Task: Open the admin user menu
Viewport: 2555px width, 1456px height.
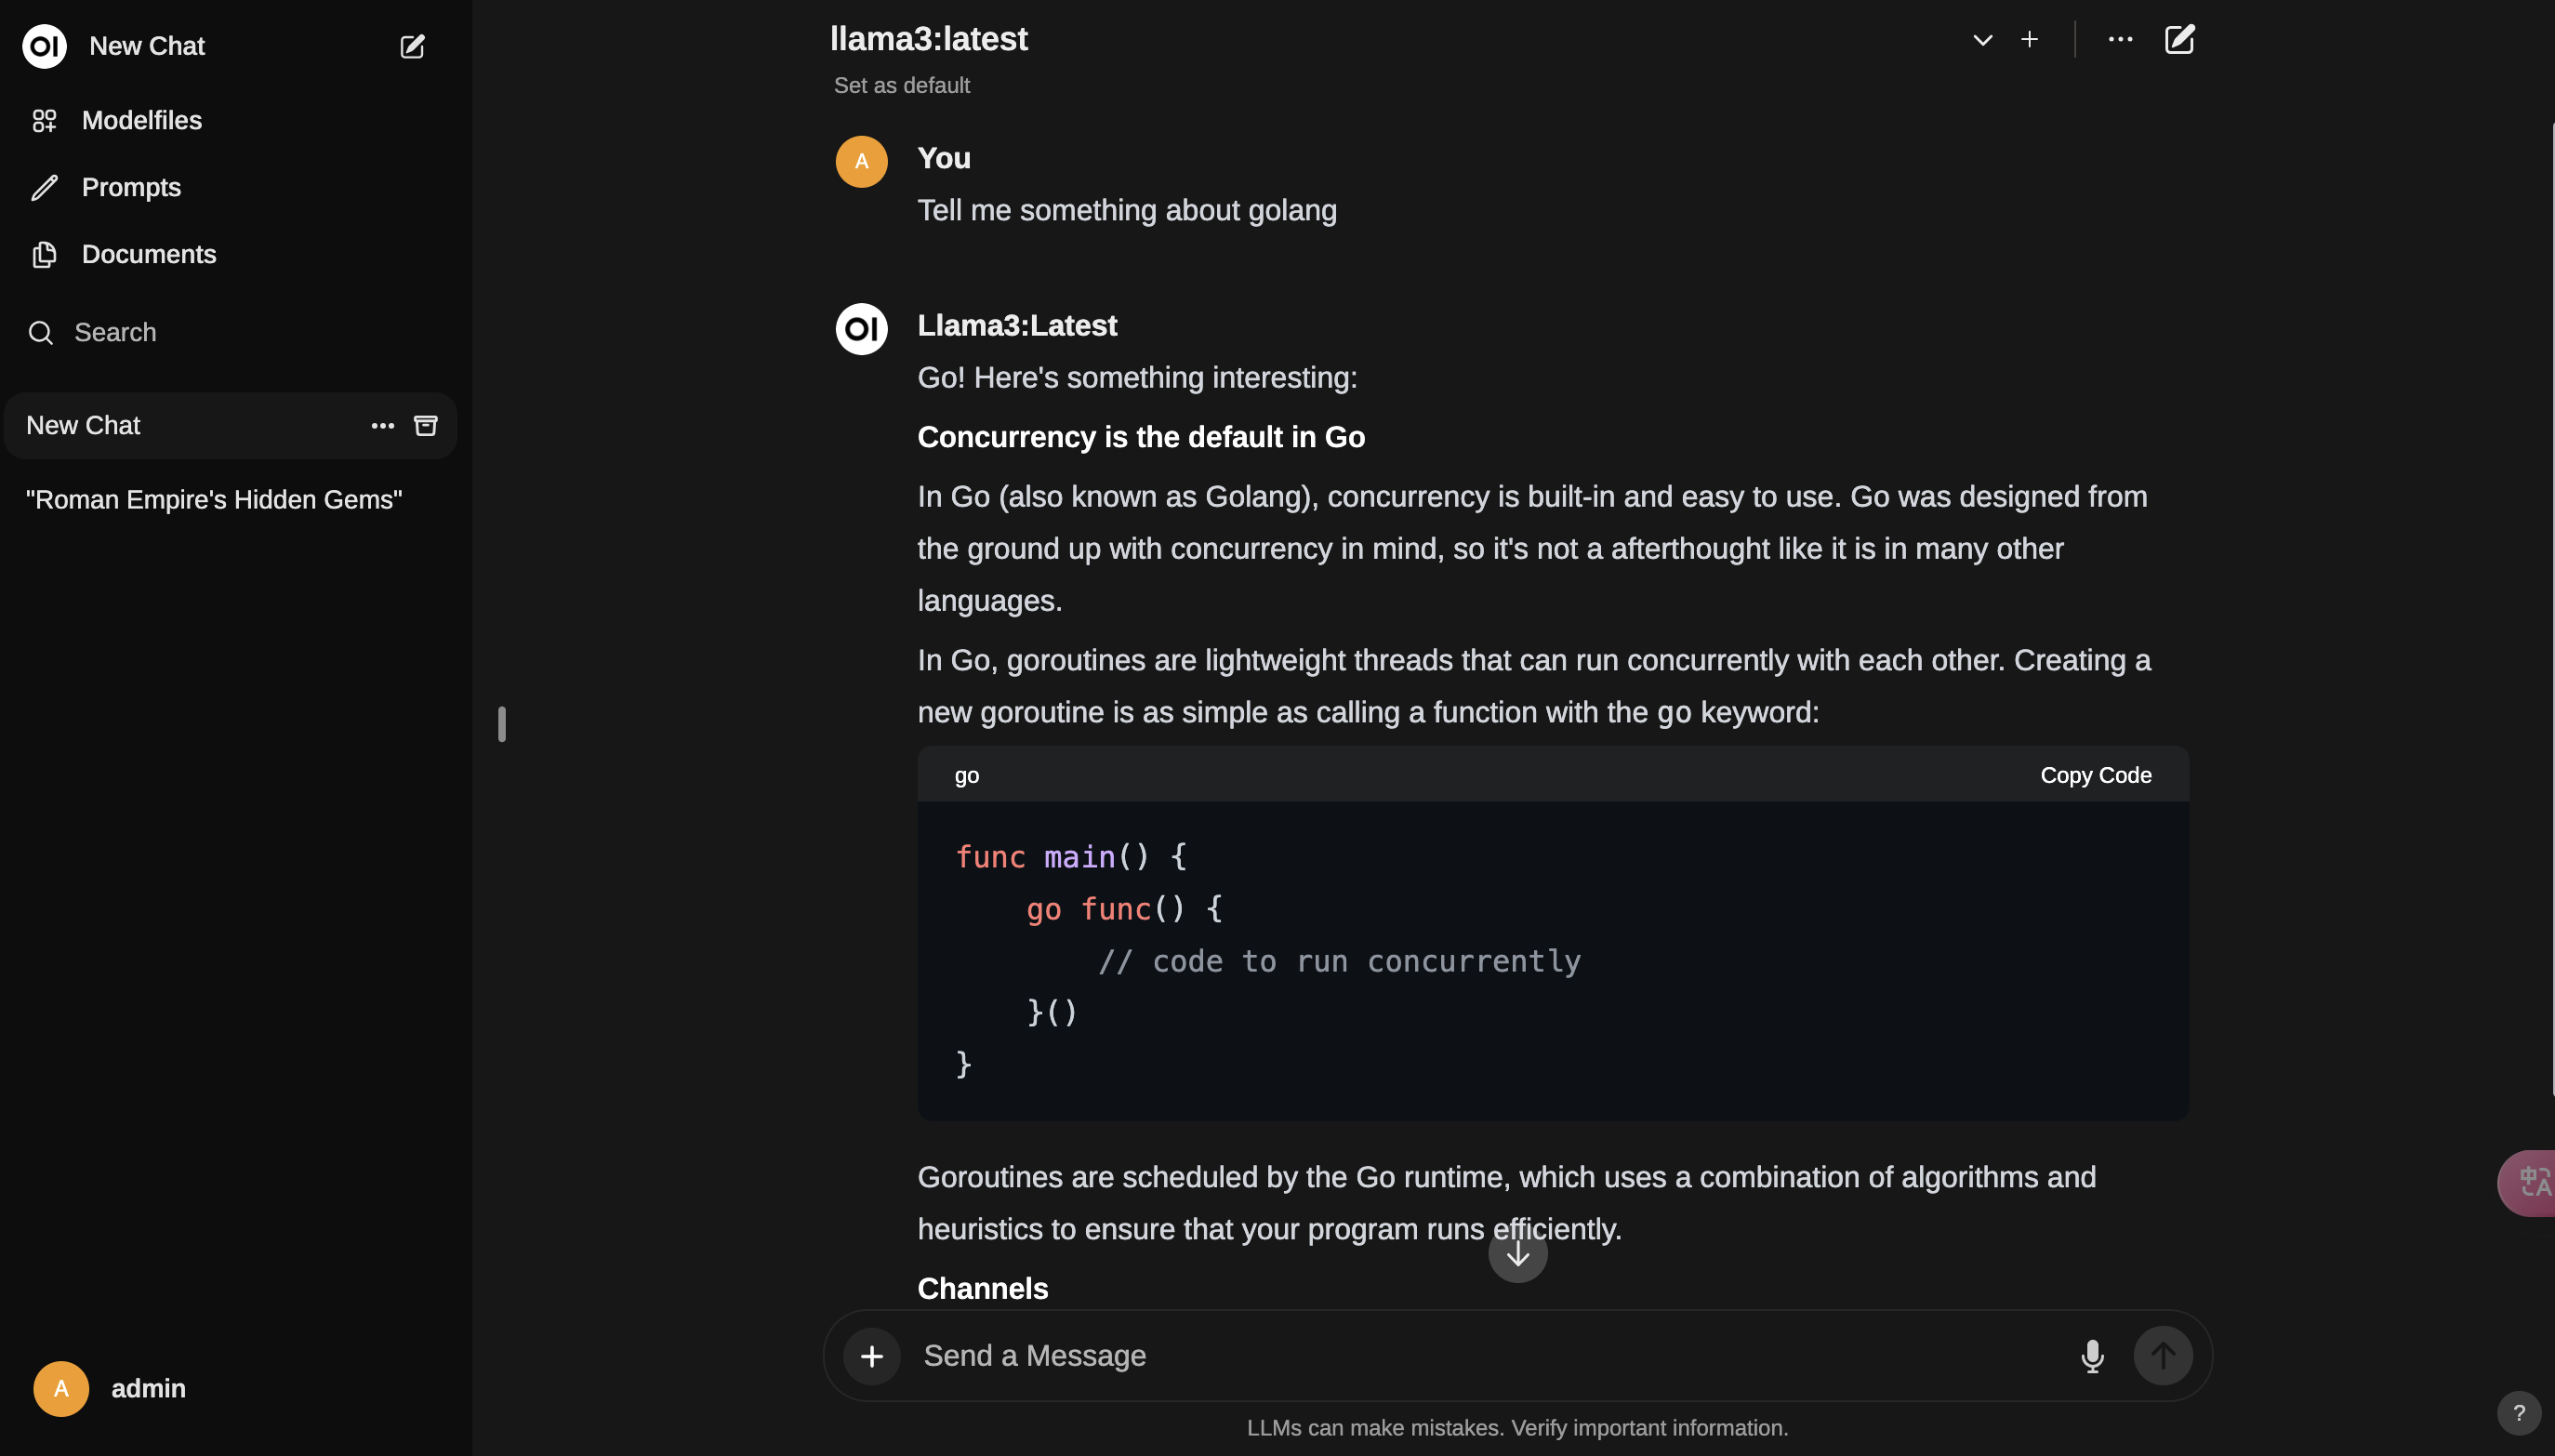Action: (x=110, y=1389)
